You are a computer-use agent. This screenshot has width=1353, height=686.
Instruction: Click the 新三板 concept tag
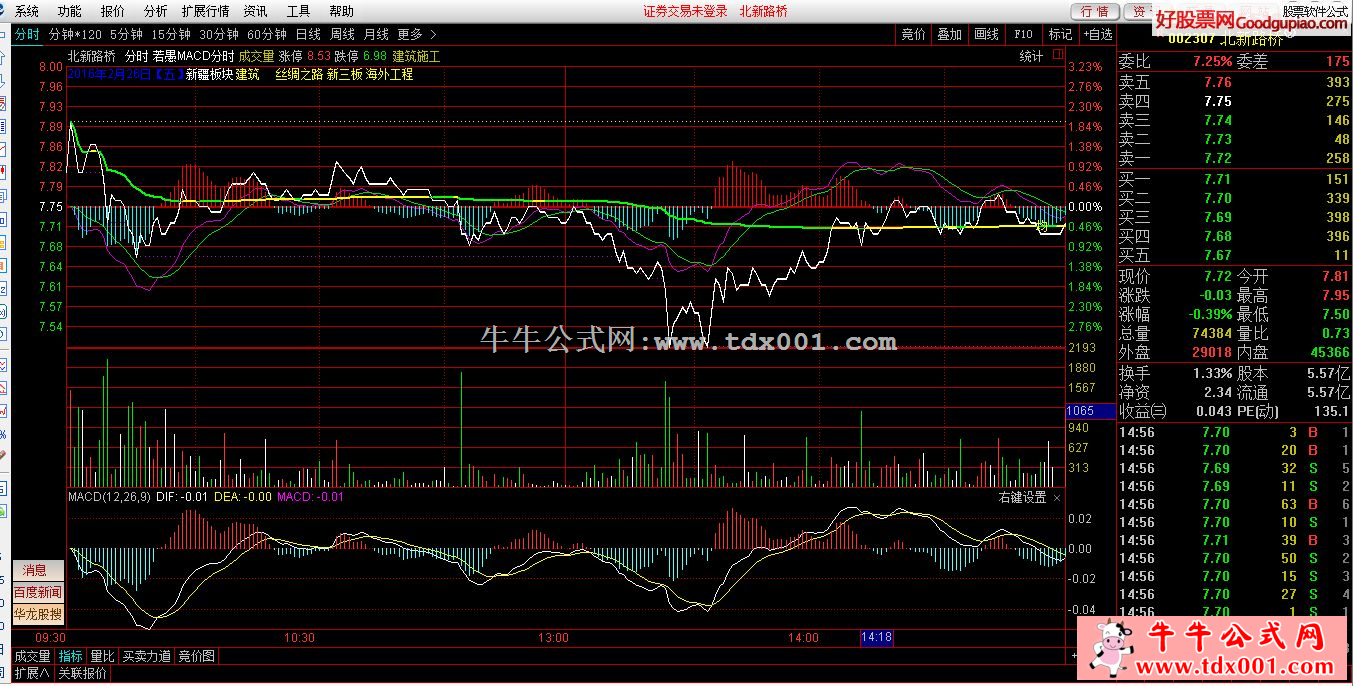point(344,74)
